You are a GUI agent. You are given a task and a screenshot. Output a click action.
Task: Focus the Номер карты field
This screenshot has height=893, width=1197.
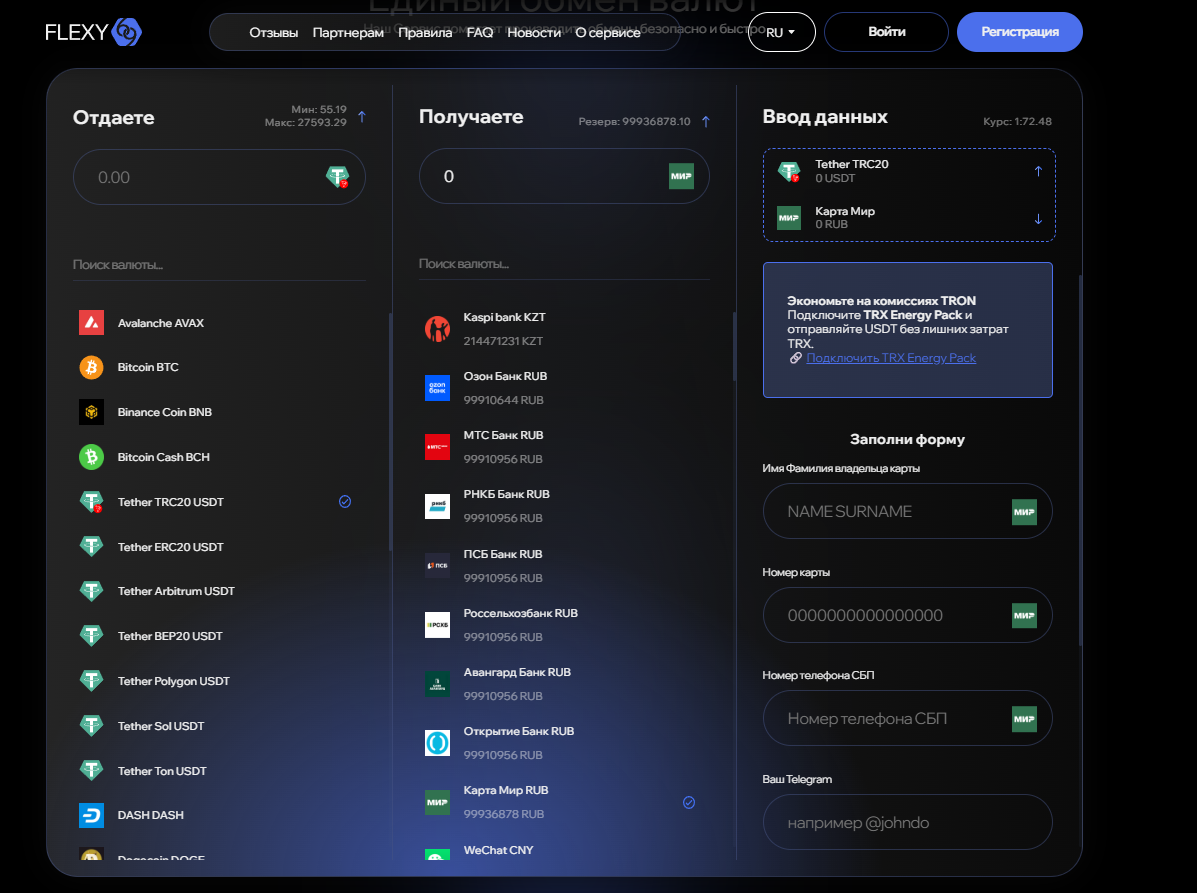pos(908,615)
